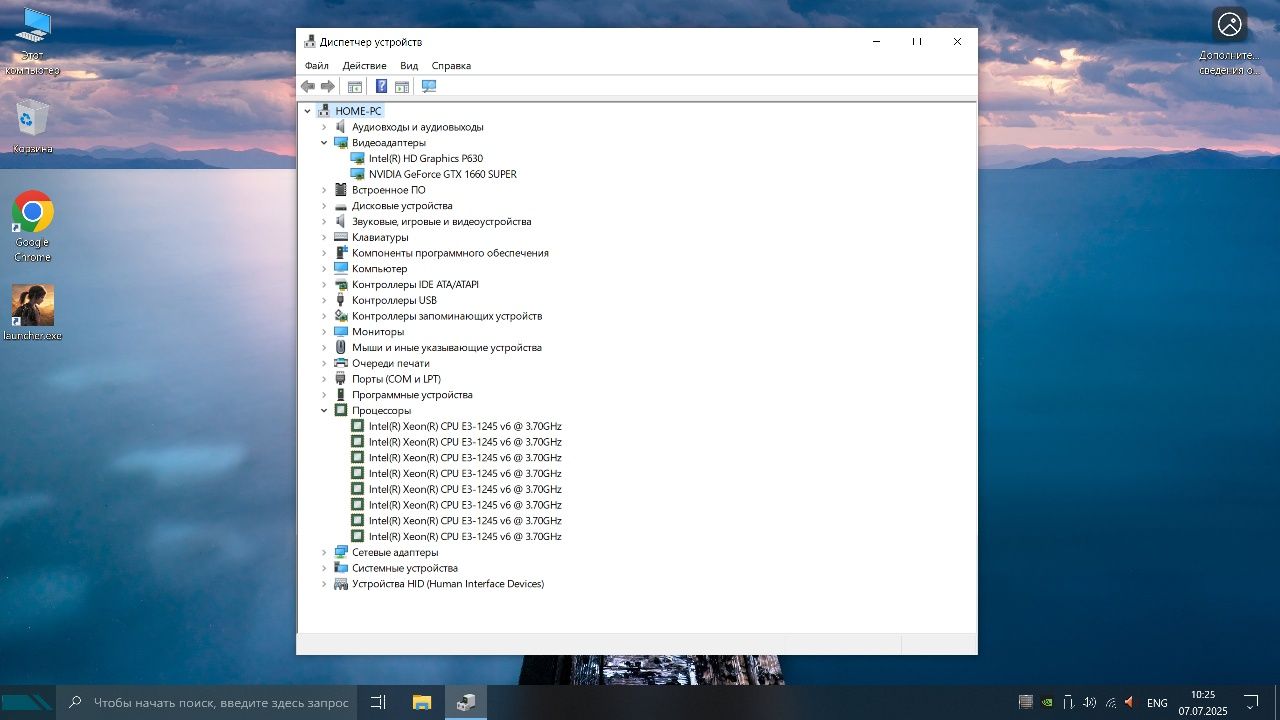Open Task View from the taskbar

[x=378, y=702]
